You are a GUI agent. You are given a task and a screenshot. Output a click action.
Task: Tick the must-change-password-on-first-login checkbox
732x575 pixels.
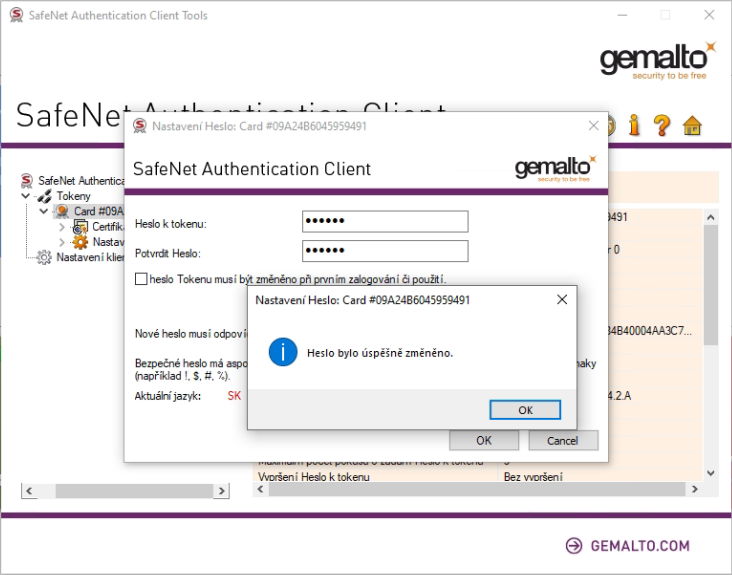click(141, 279)
